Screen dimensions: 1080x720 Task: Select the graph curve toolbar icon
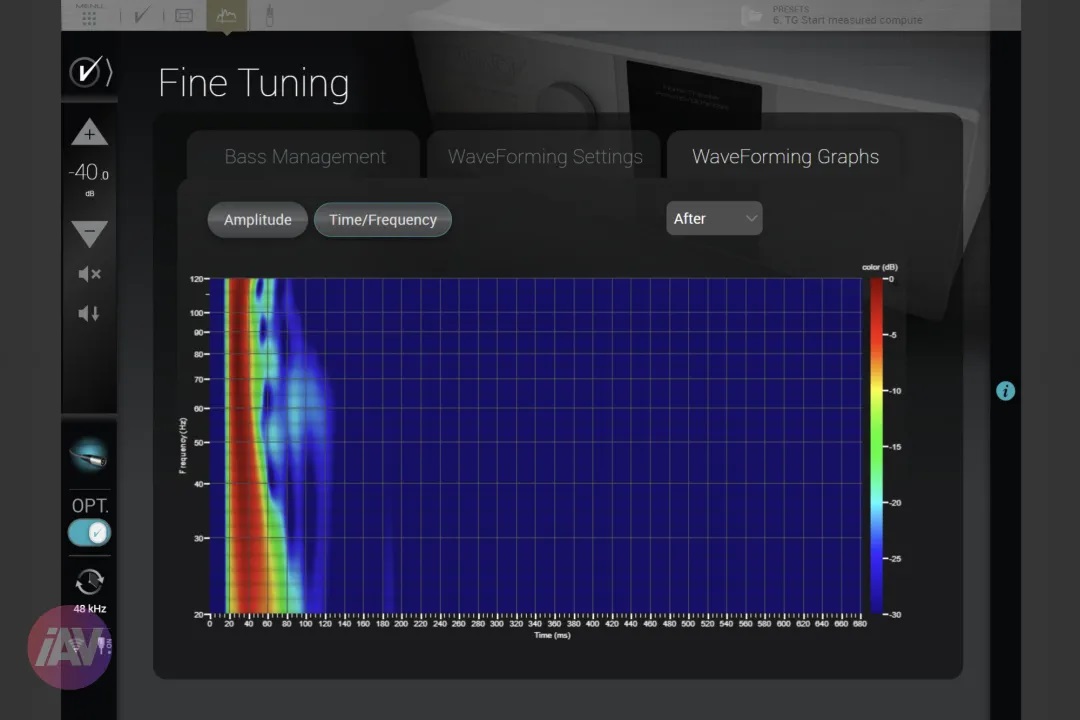(x=226, y=15)
